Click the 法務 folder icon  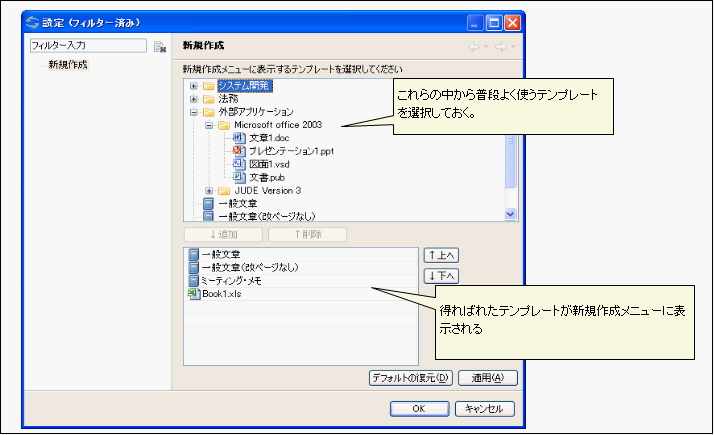pos(209,99)
